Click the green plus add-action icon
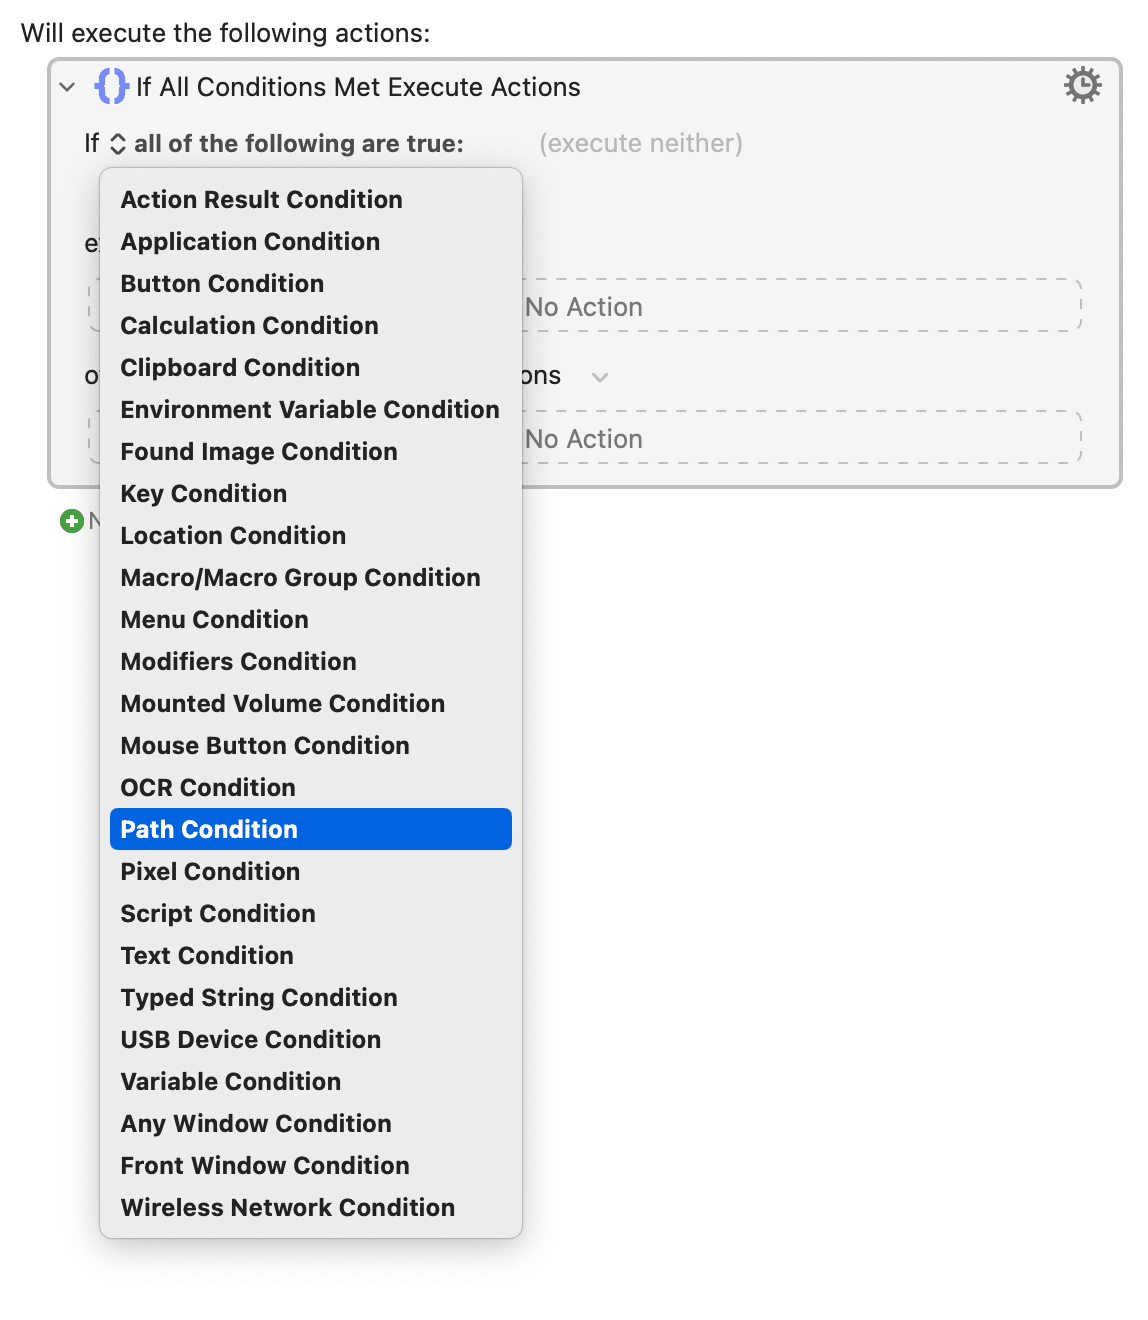The image size is (1148, 1320). pyautogui.click(x=71, y=521)
